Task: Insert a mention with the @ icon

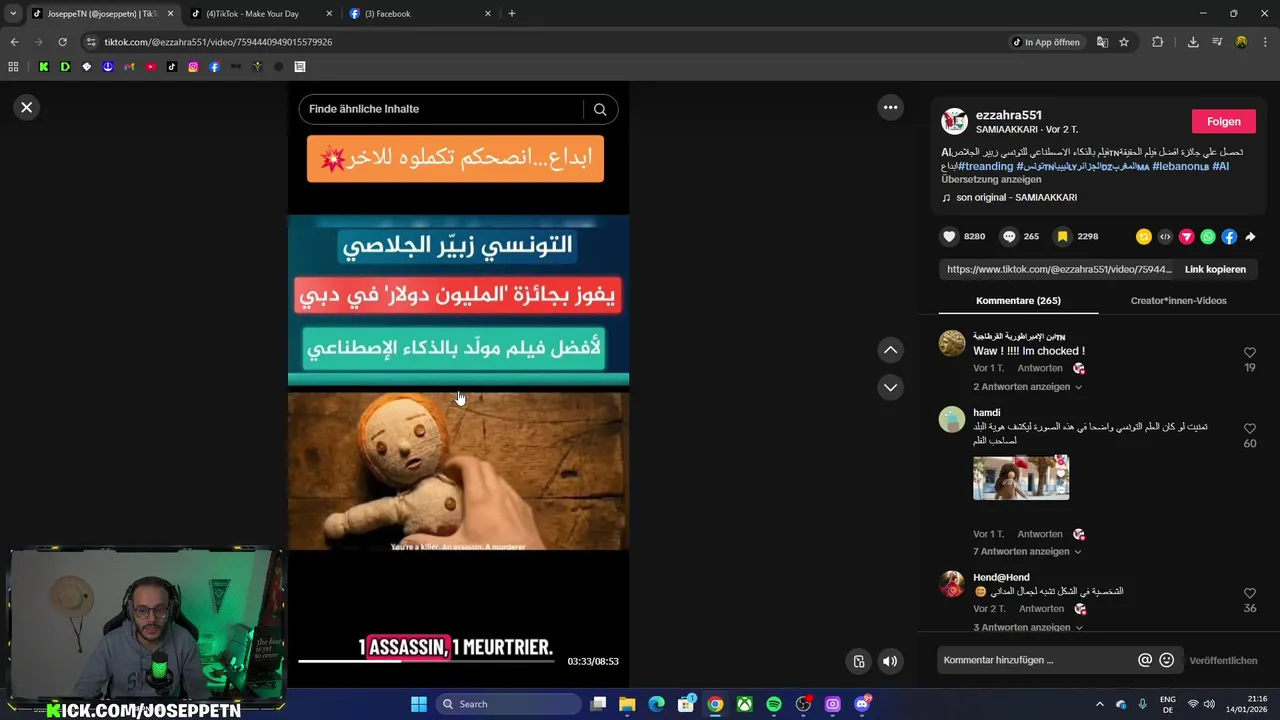Action: [x=1145, y=660]
